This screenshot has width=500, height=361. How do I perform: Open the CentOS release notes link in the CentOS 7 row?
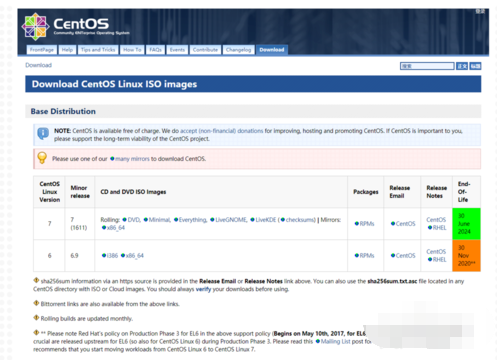coord(436,220)
